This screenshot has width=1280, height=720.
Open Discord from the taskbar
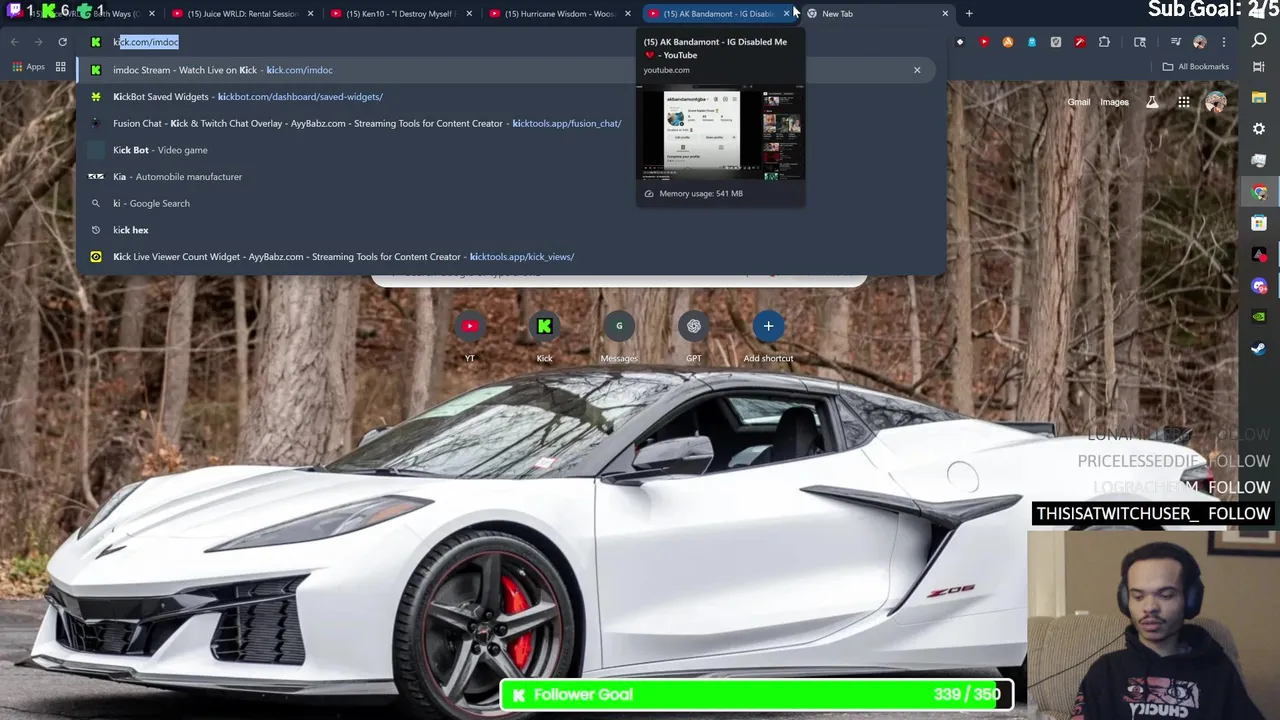coord(1259,286)
